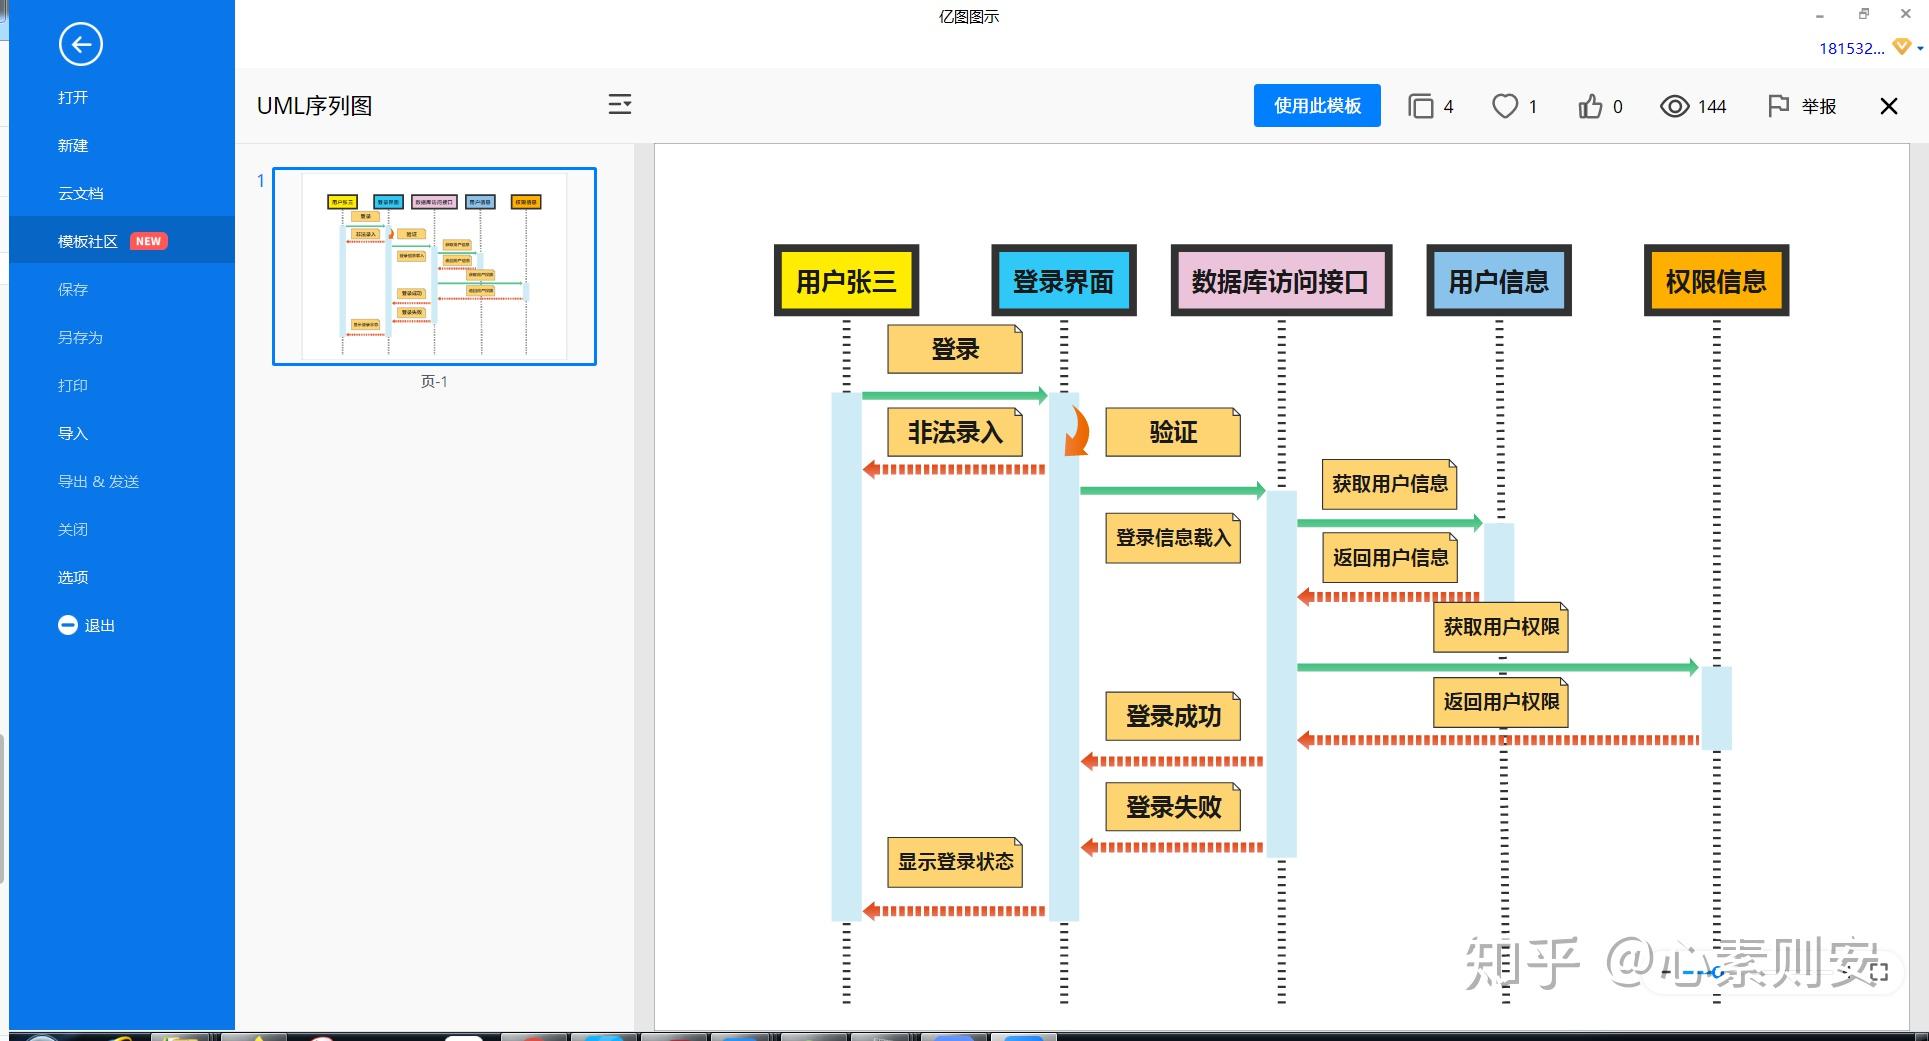Viewport: 1929px width, 1041px height.
Task: Click the 退出 label in the sidebar
Action: (100, 625)
